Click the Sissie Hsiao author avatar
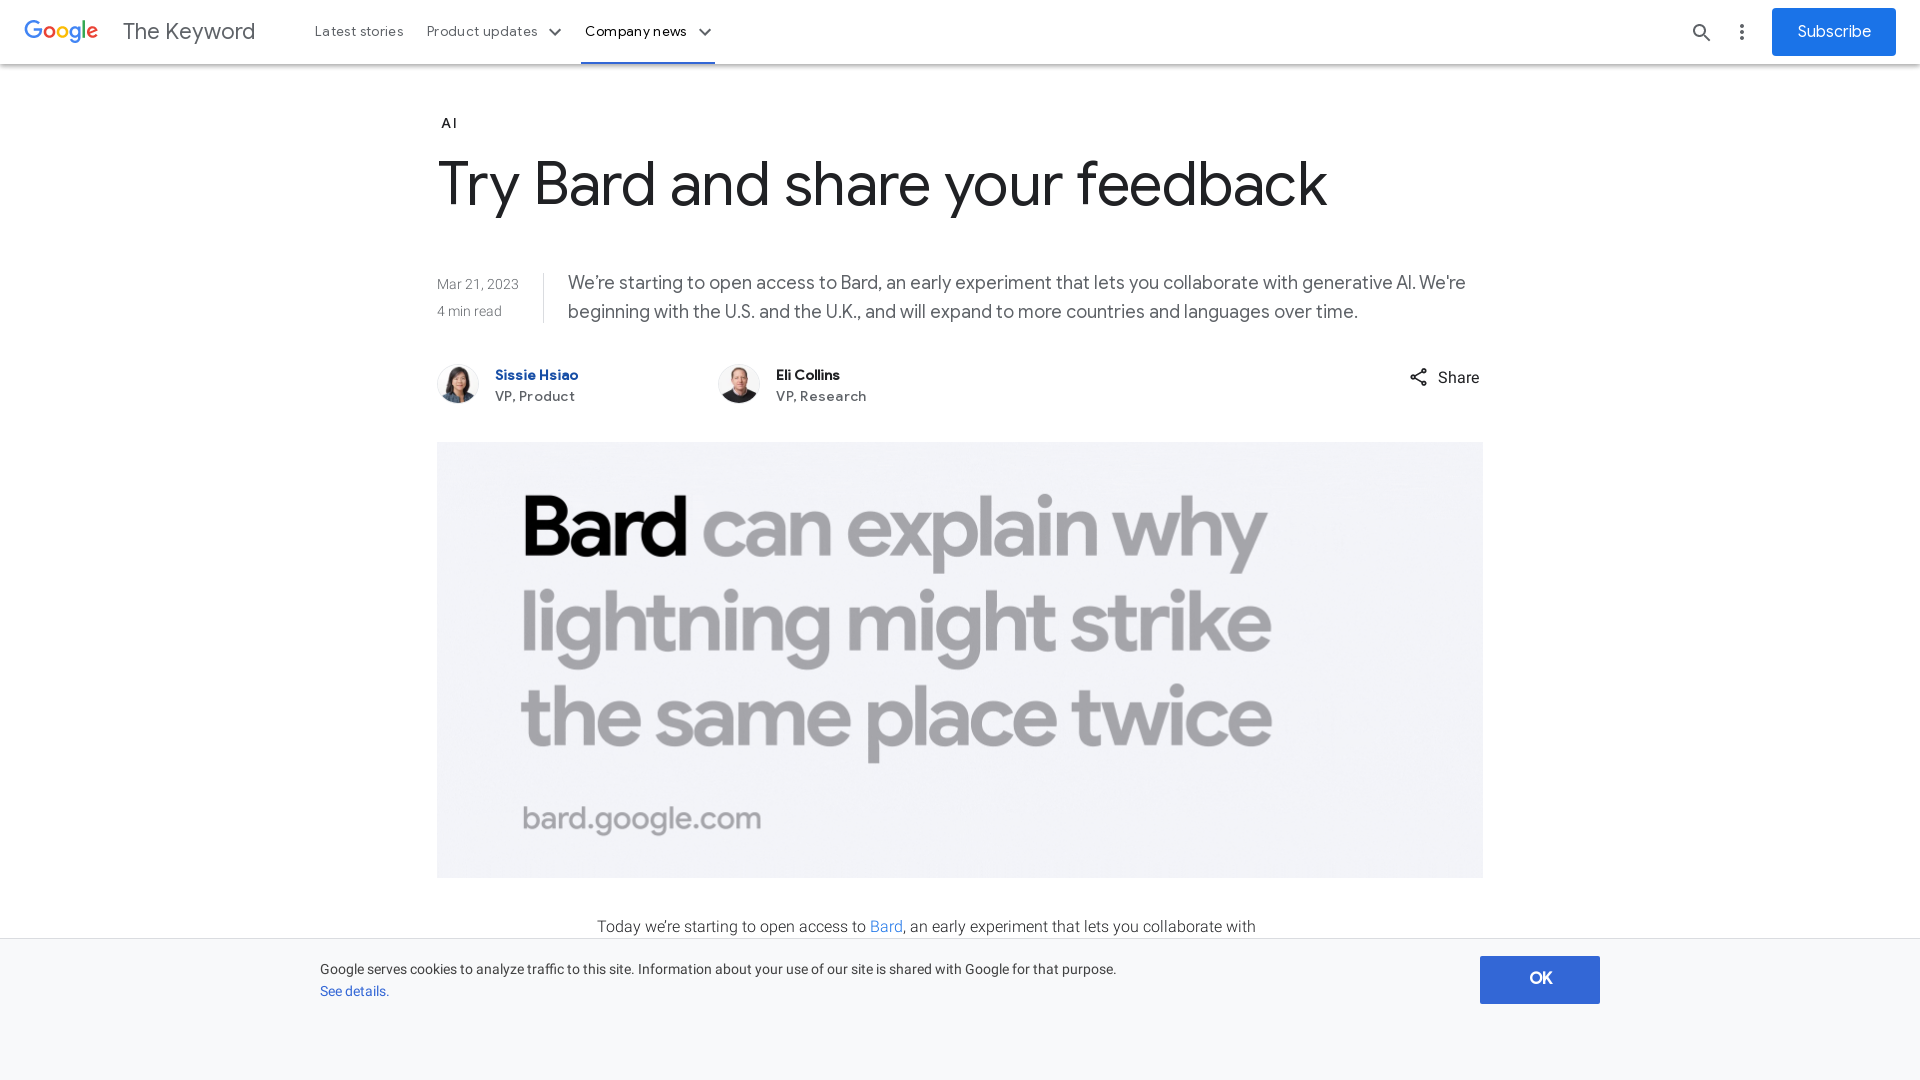The image size is (1920, 1080). click(x=458, y=384)
